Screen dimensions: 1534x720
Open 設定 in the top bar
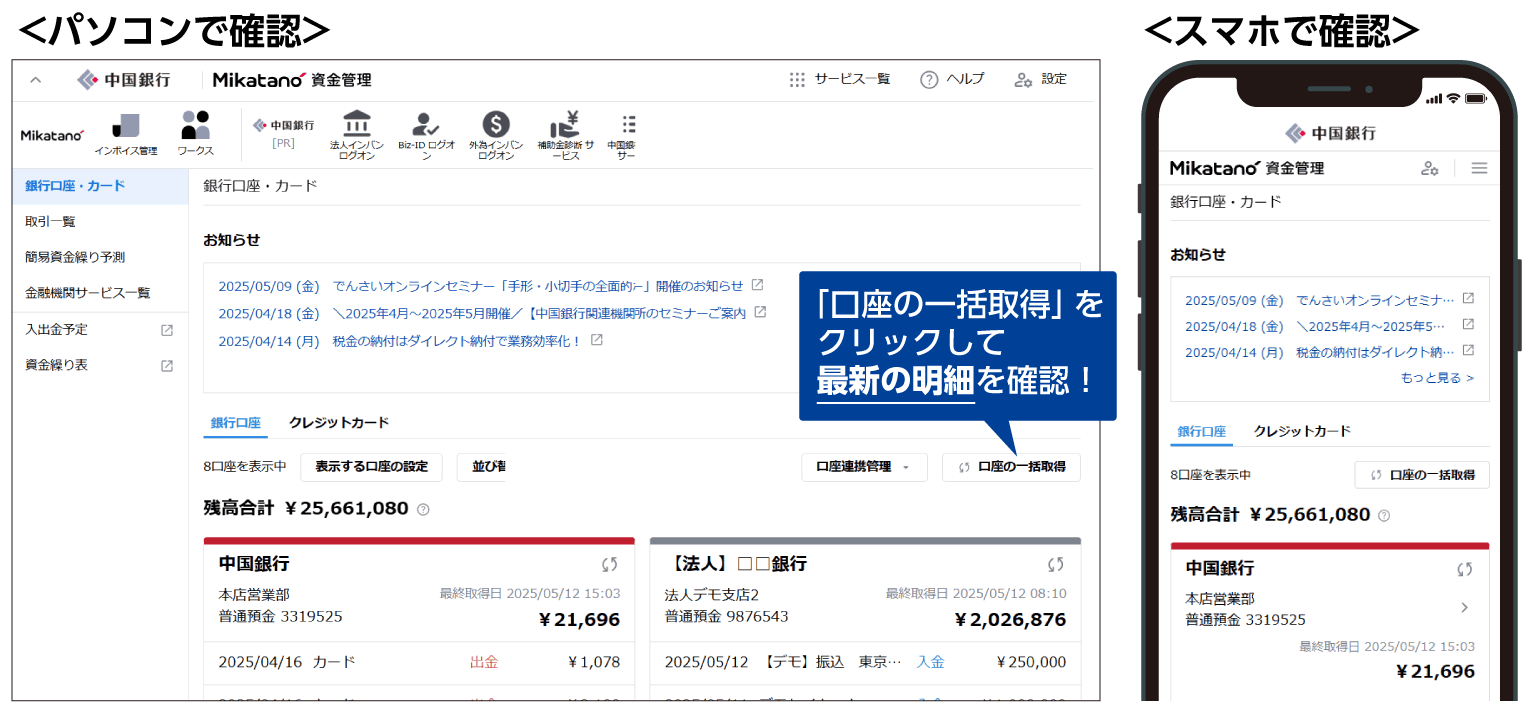[1041, 79]
